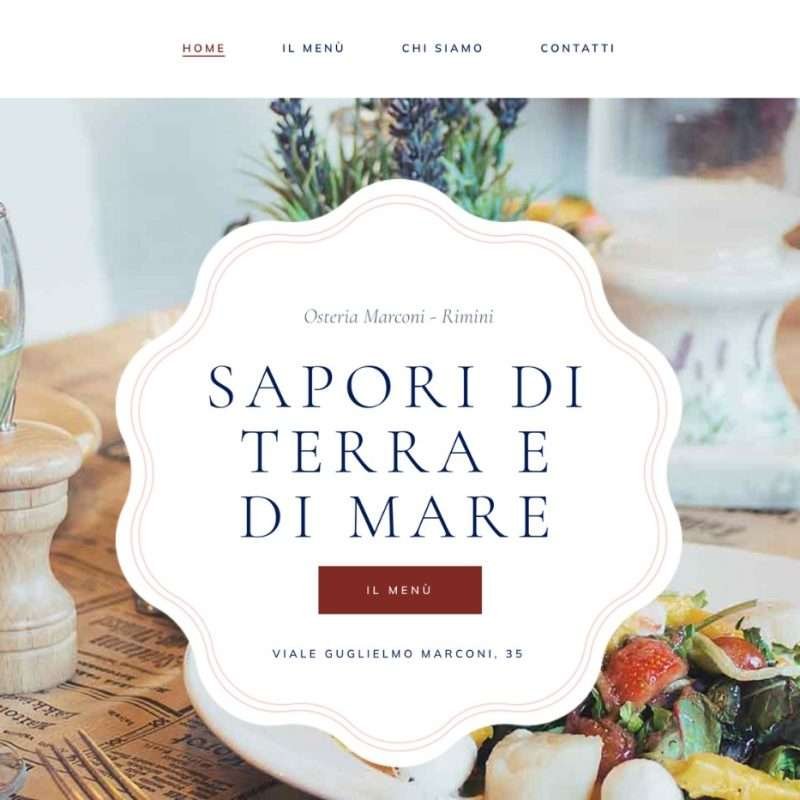The image size is (800, 800).
Task: Select the Viale Guglielmo Marconi, 35 address
Action: tap(398, 654)
